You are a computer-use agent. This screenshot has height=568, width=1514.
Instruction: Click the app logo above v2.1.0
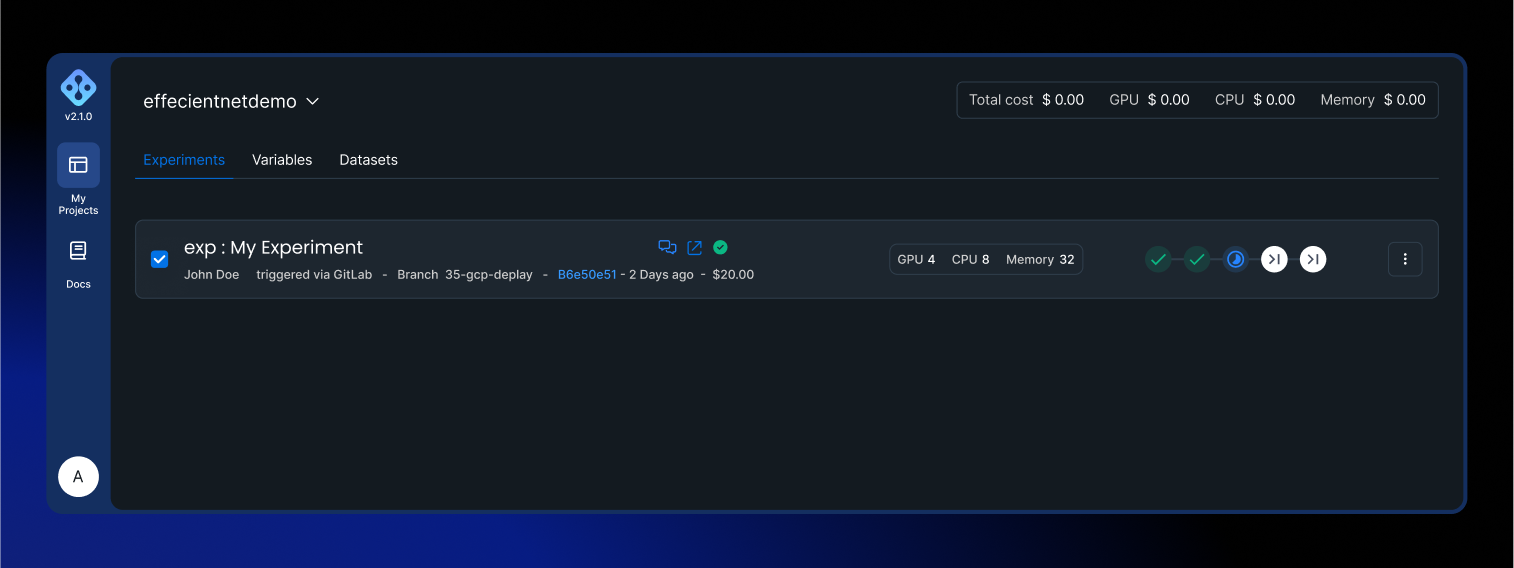click(x=78, y=88)
